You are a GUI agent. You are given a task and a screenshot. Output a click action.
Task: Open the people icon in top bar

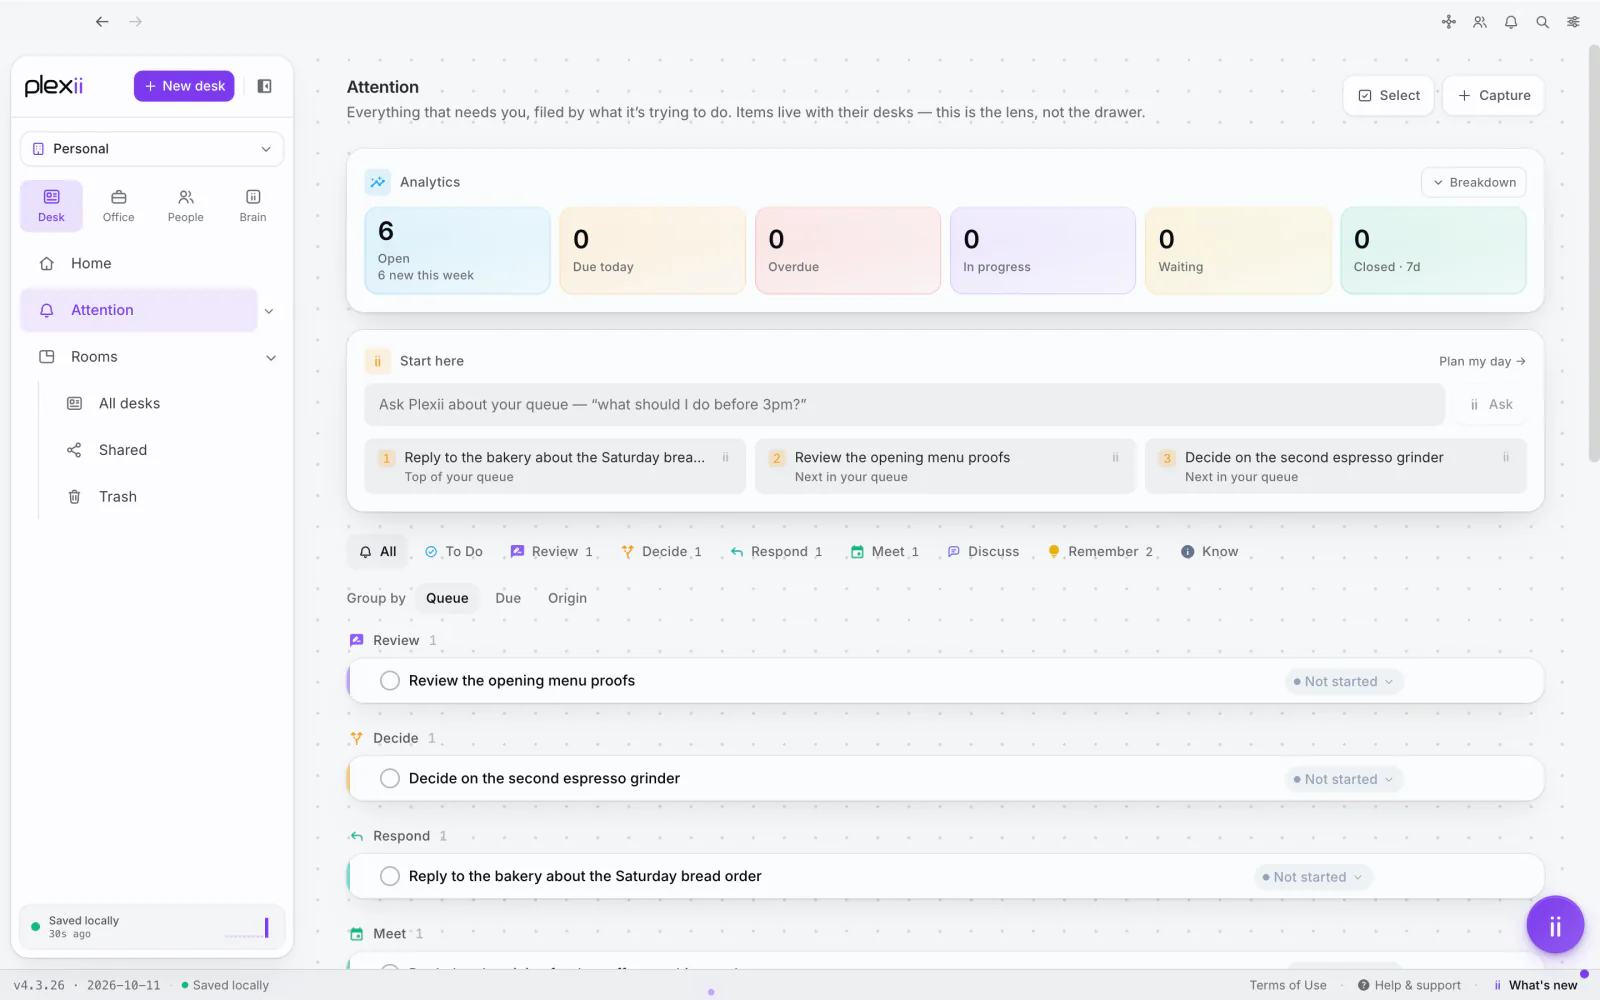click(1480, 22)
